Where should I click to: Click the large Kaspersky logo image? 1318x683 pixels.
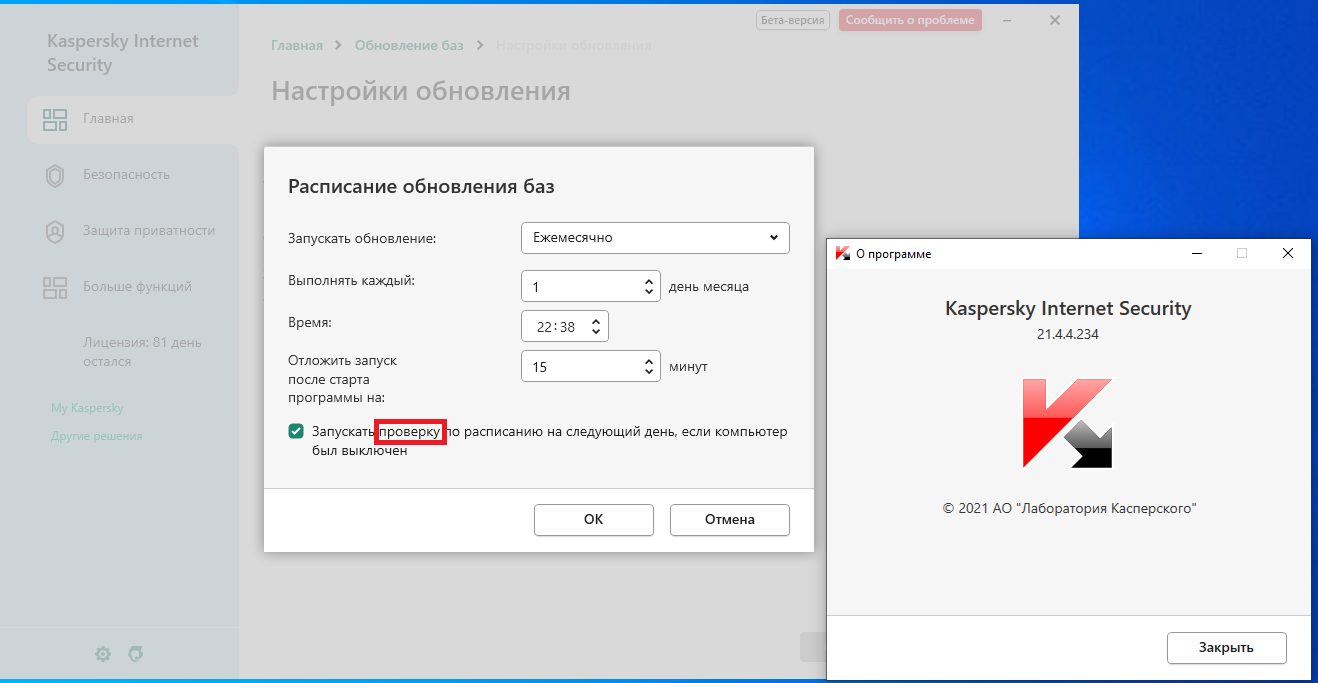point(1067,423)
